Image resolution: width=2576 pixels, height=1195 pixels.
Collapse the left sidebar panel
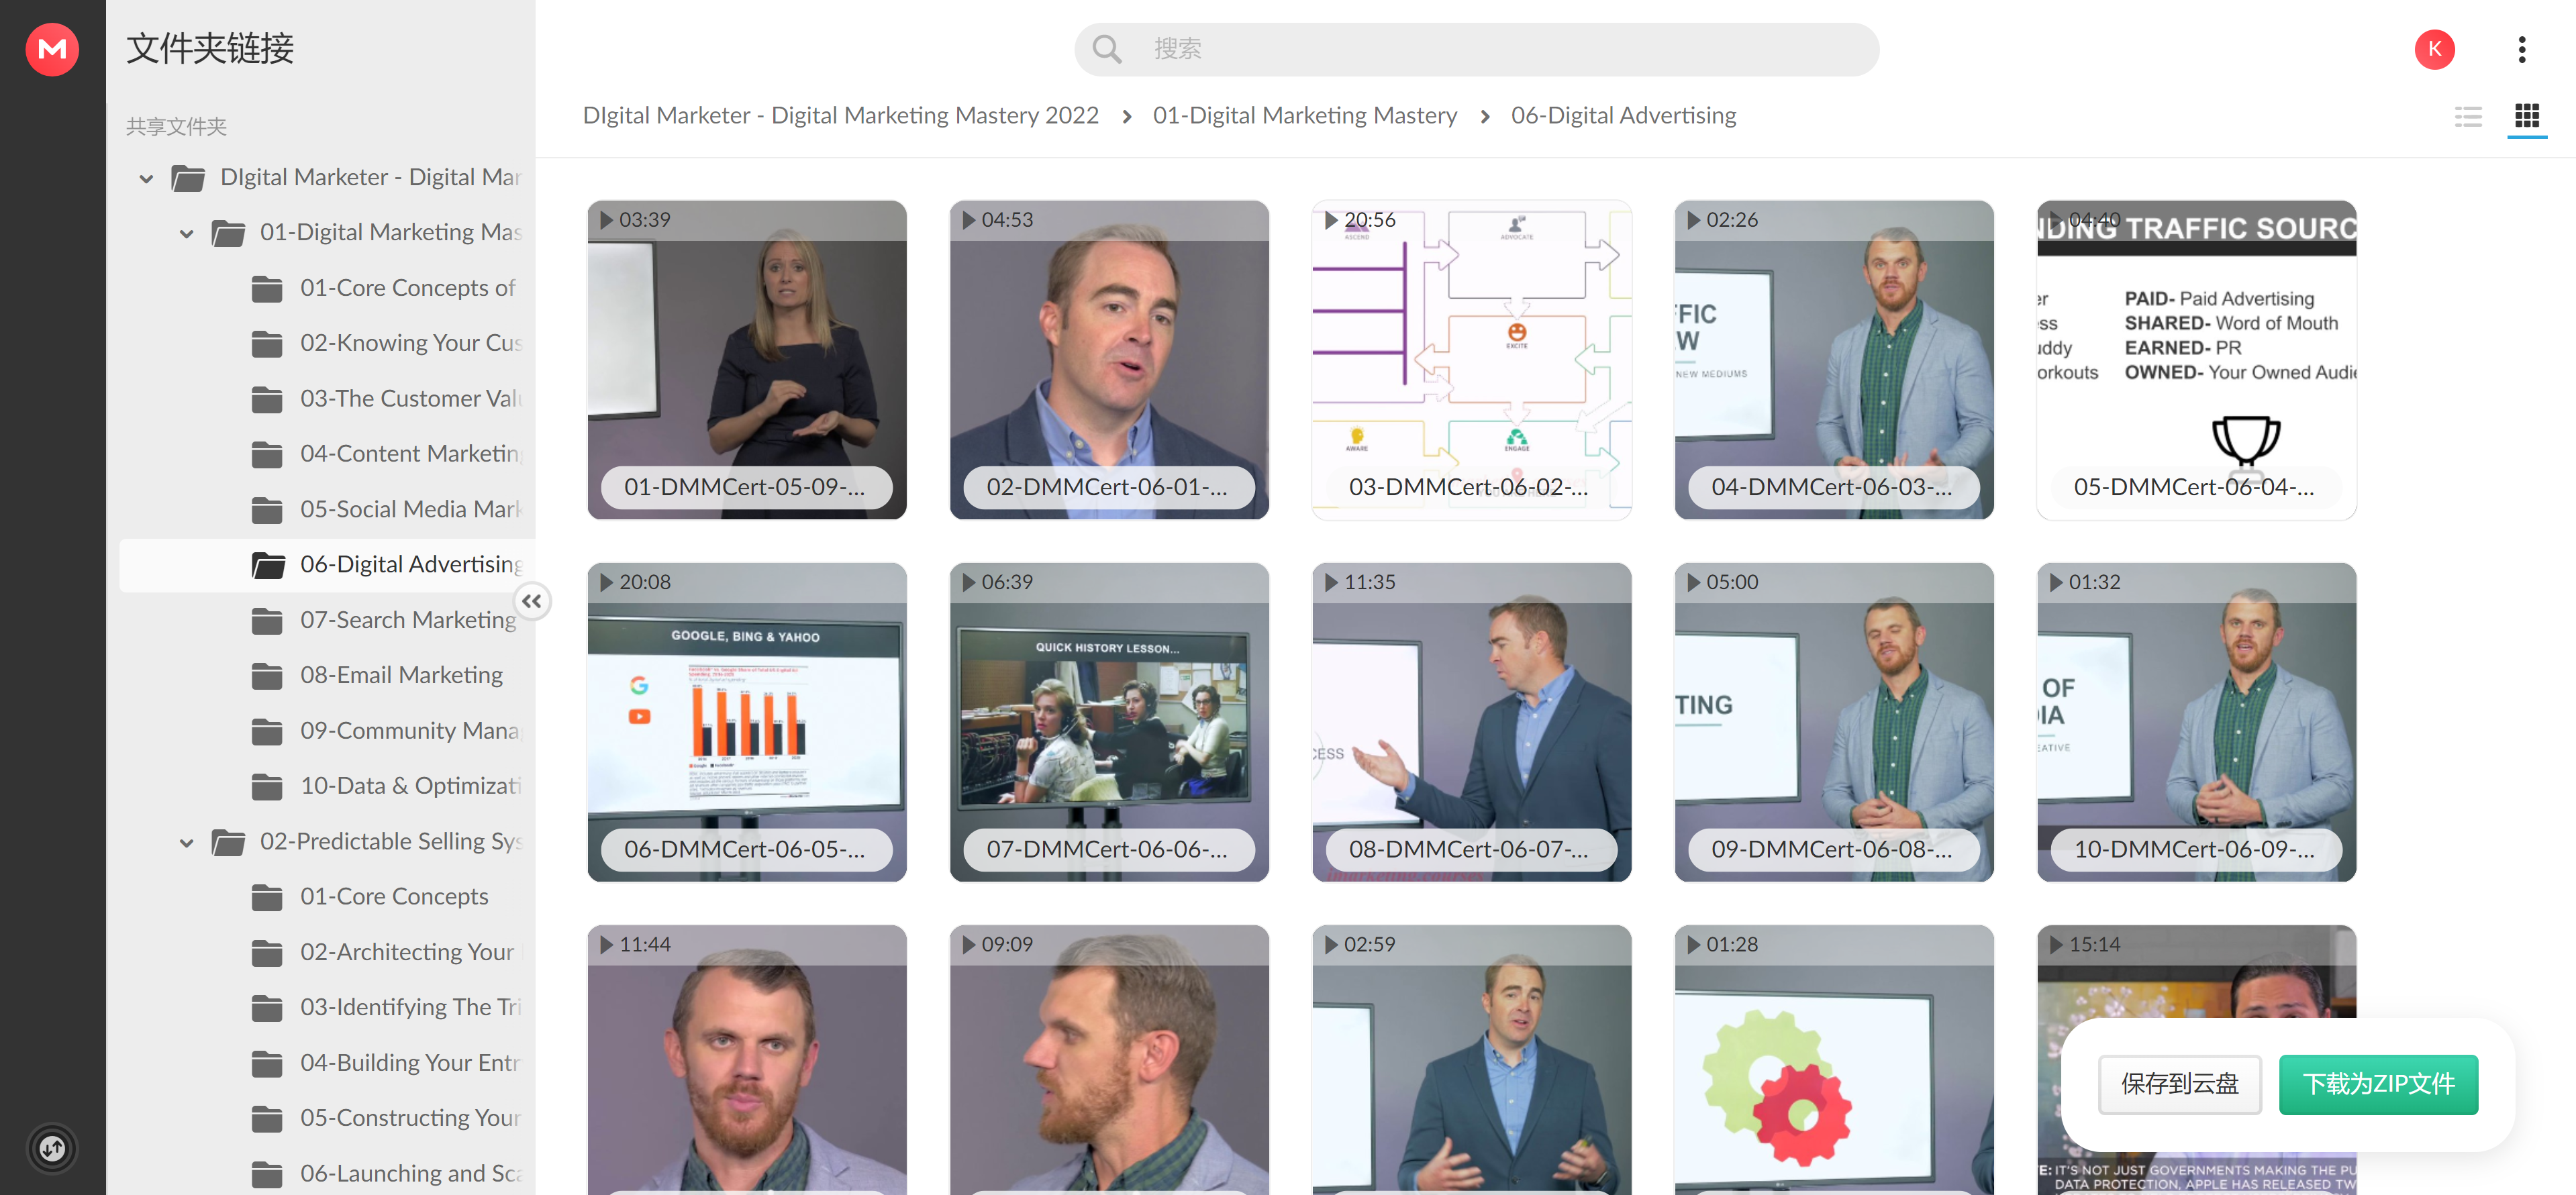pos(532,601)
